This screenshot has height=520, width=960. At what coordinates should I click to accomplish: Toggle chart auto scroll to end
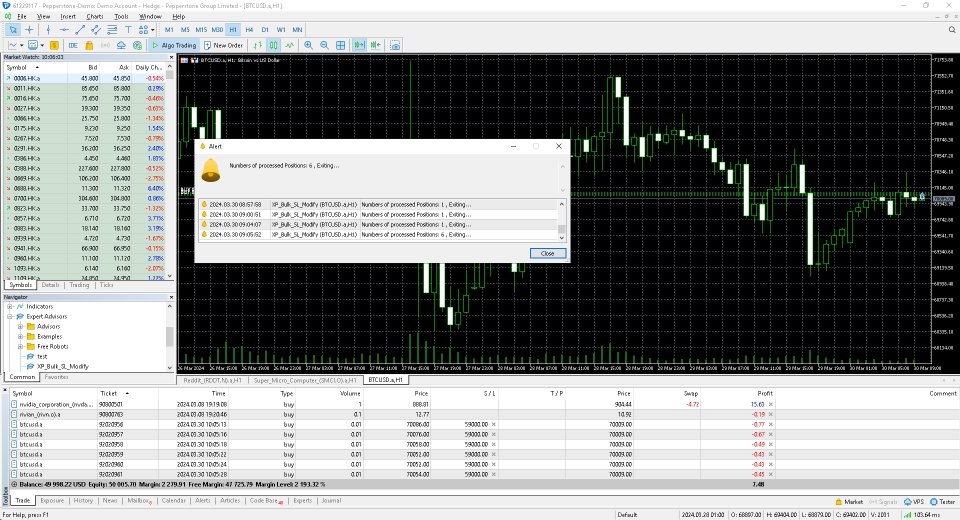(359, 45)
